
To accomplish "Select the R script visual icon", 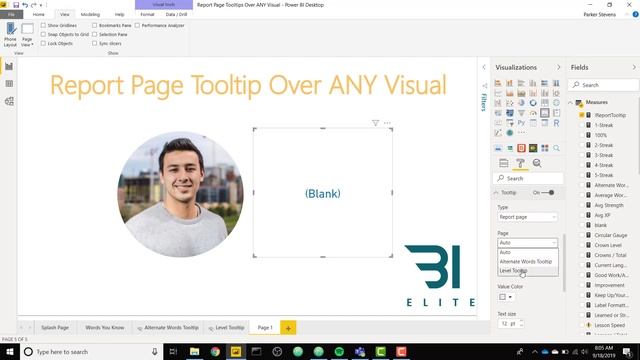I will pyautogui.click(x=556, y=122).
